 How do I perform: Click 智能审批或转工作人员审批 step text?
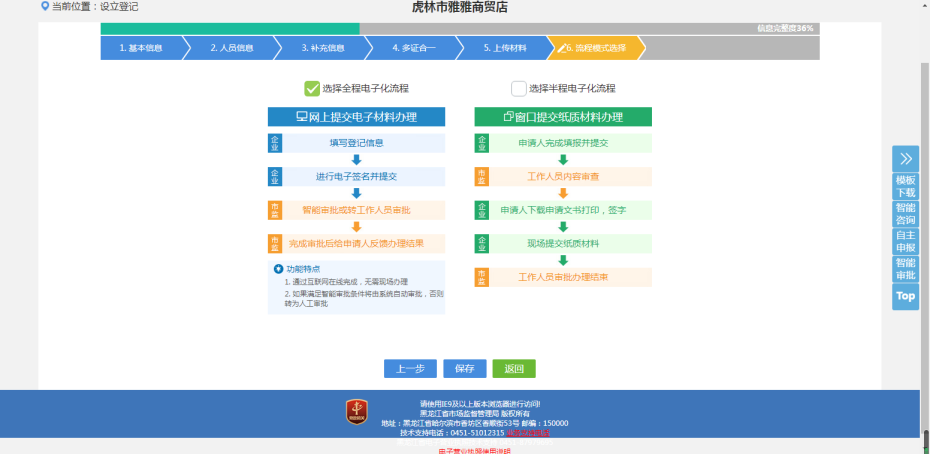tap(356, 210)
